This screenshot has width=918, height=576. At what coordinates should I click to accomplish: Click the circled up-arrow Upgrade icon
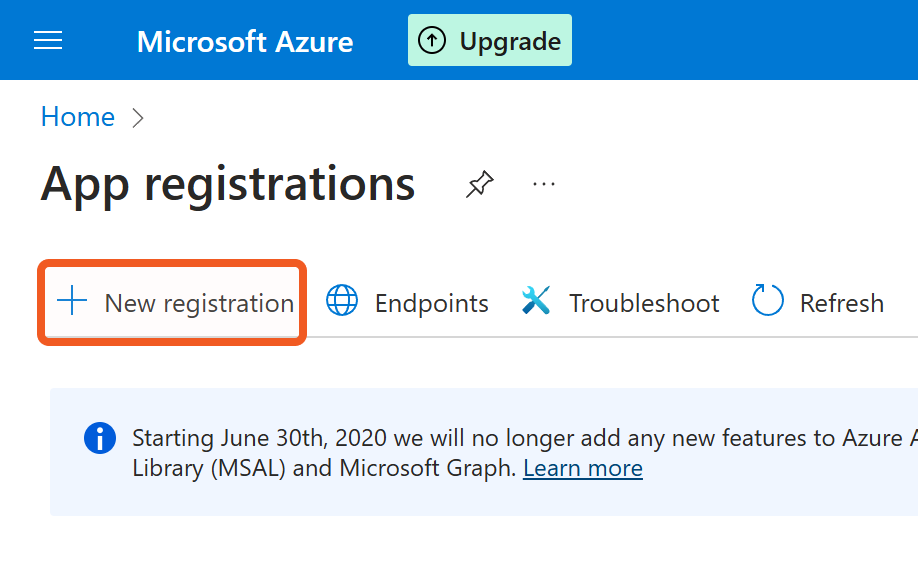click(x=432, y=41)
